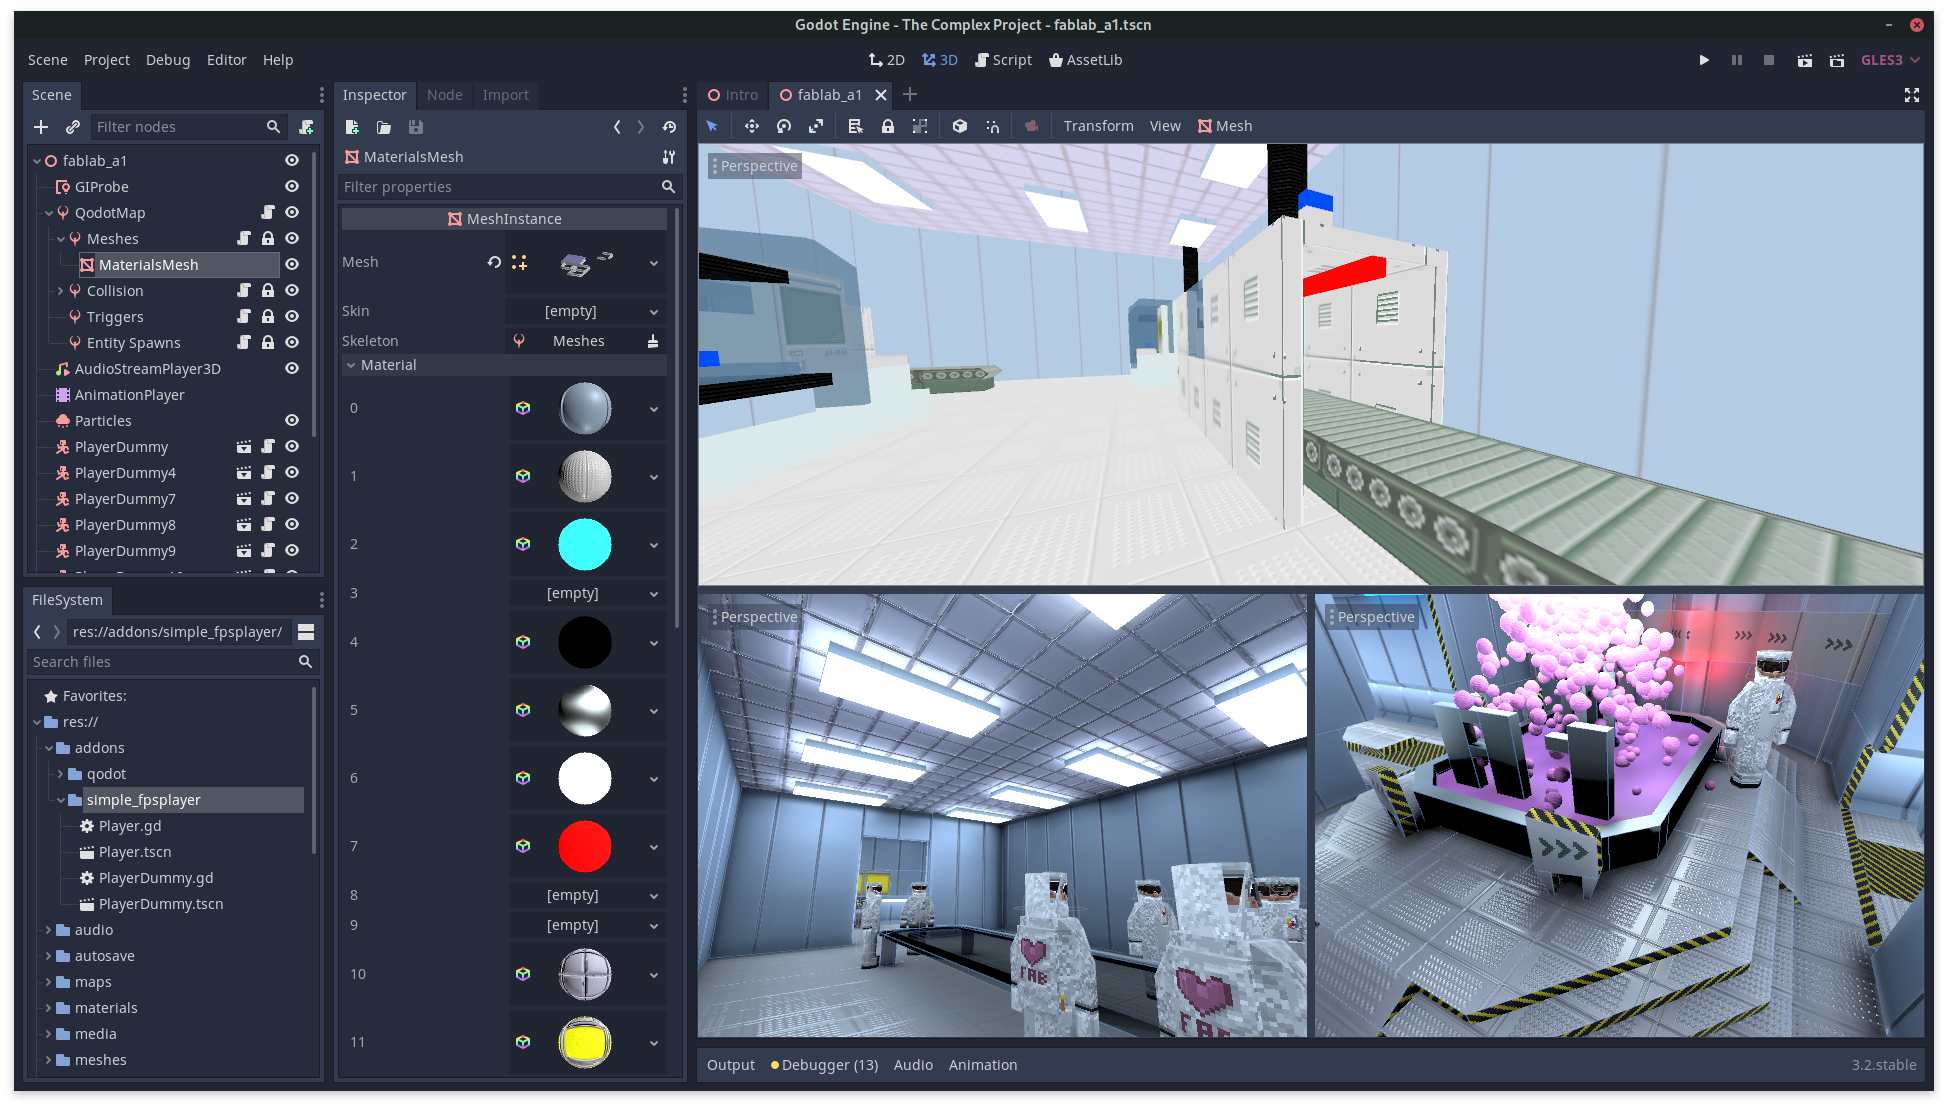This screenshot has height=1108, width=1948.
Task: Select the Move mode tool
Action: [751, 126]
